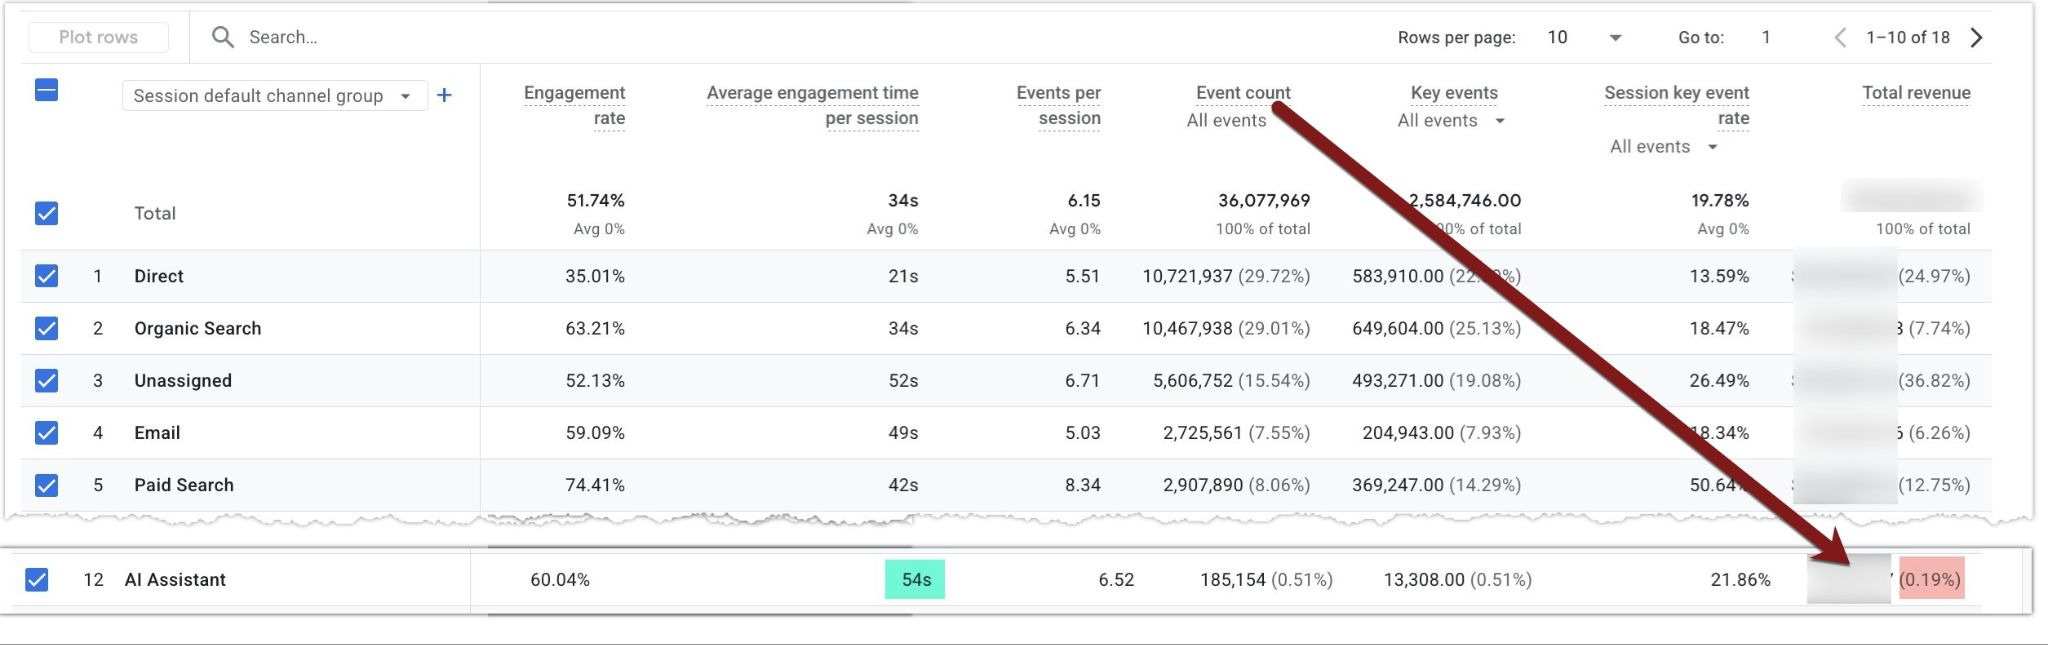This screenshot has height=645, width=2048.
Task: Sort by Engagement rate column header
Action: (574, 105)
